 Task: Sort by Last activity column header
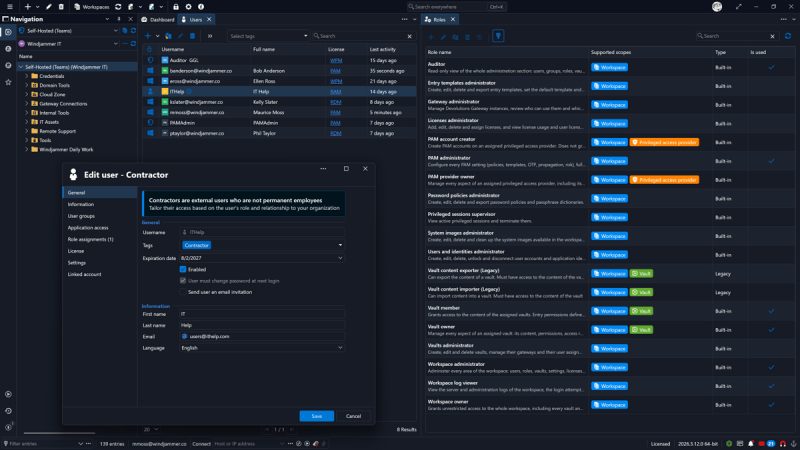[x=383, y=49]
